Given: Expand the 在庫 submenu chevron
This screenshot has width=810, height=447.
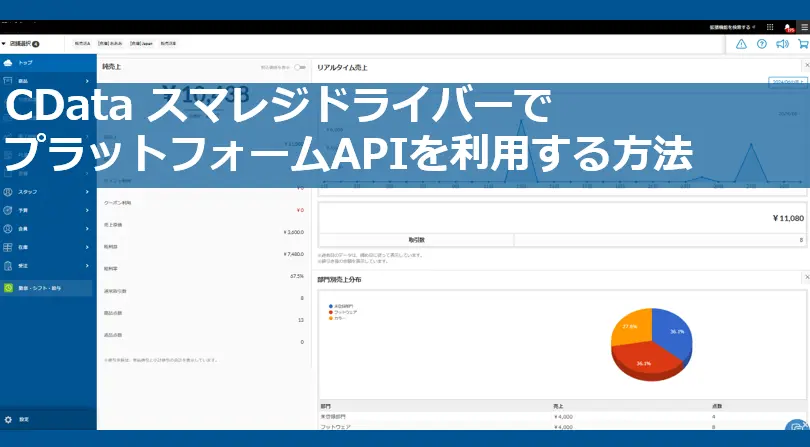Looking at the screenshot, I should [x=87, y=248].
